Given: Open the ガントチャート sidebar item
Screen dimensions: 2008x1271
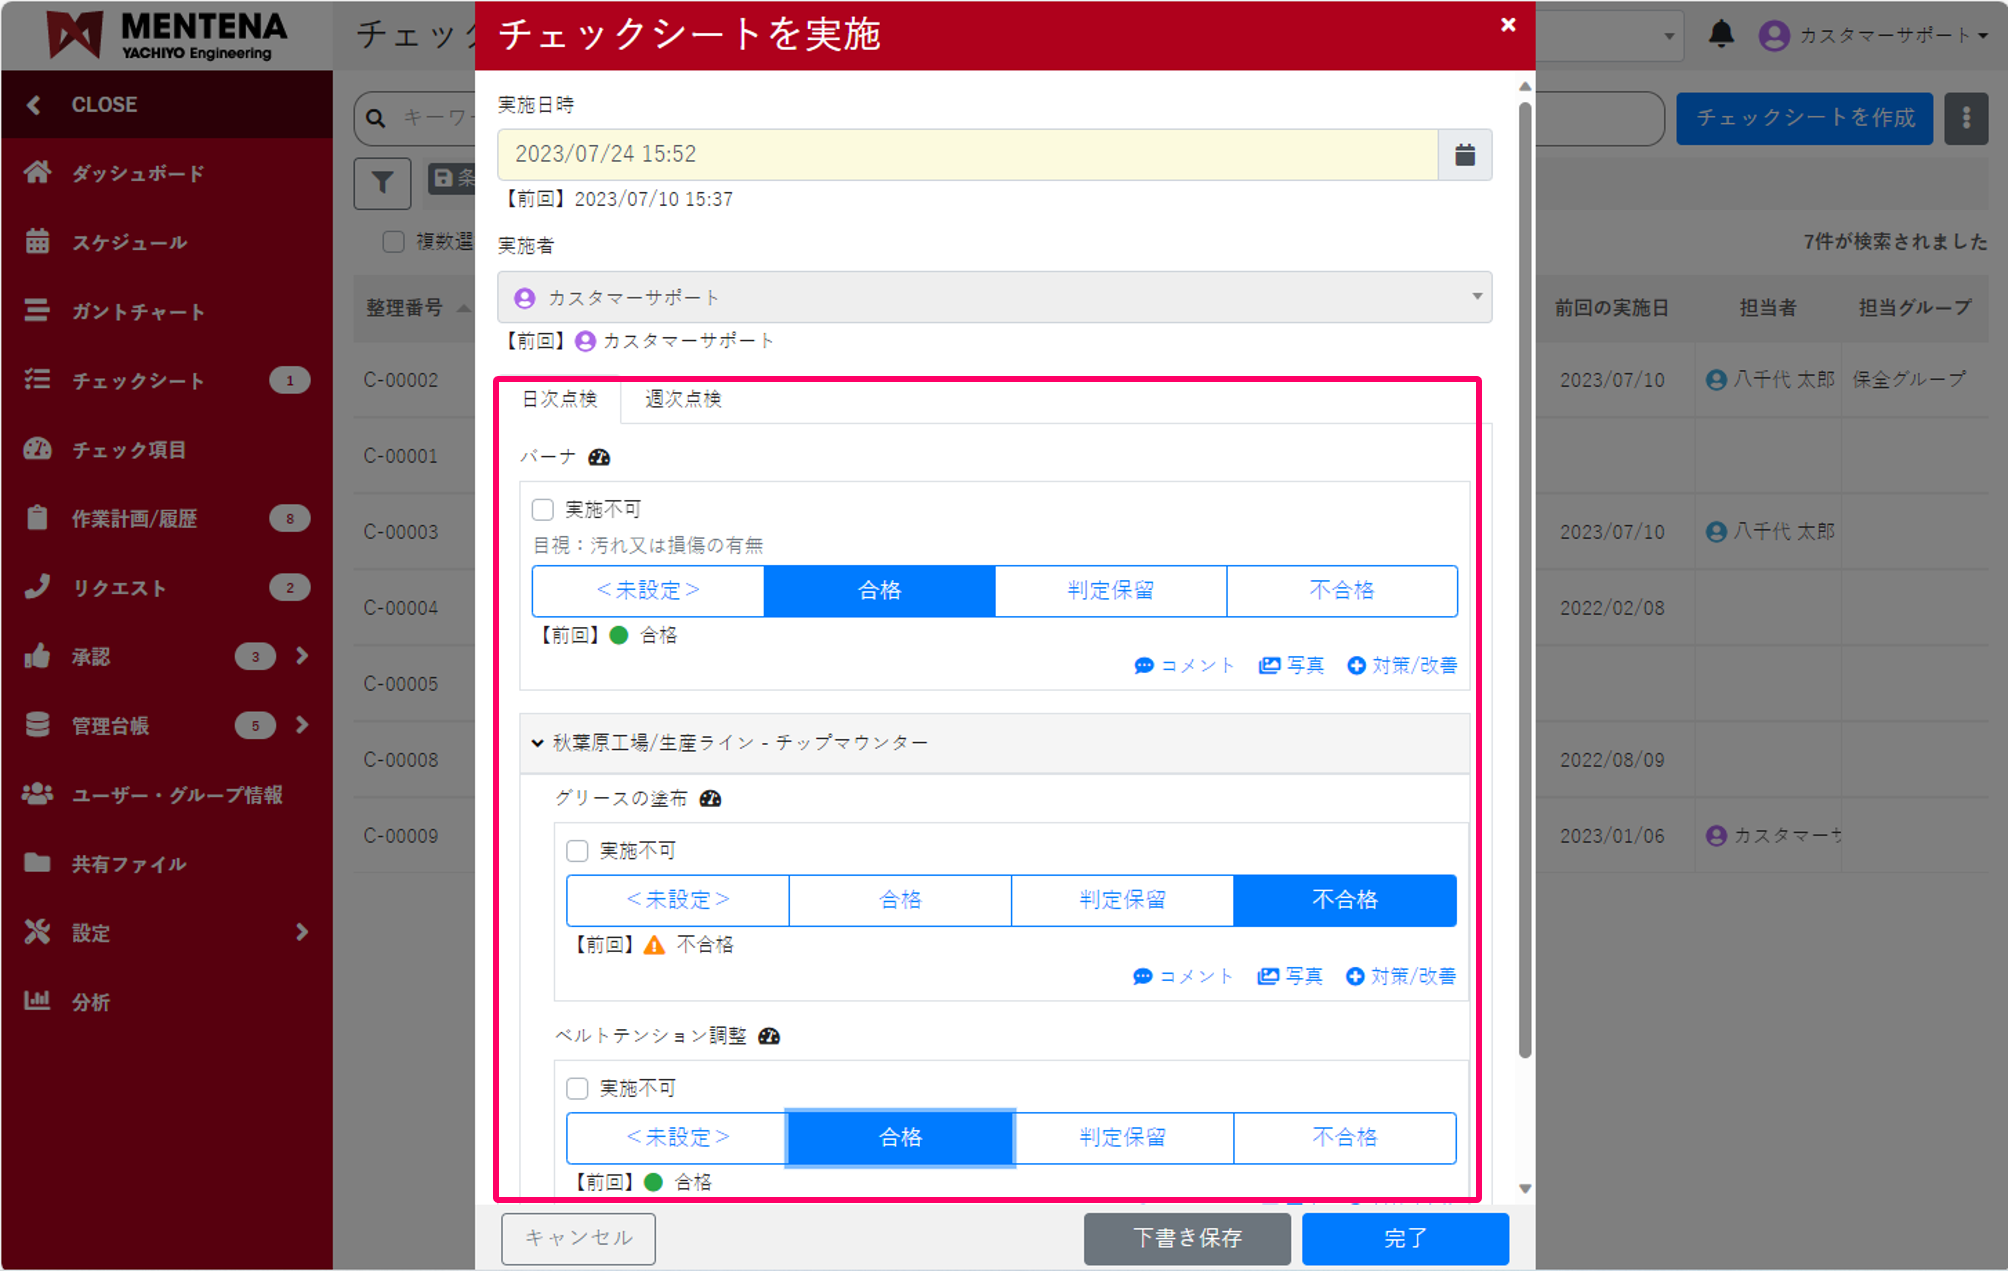Looking at the screenshot, I should (140, 310).
